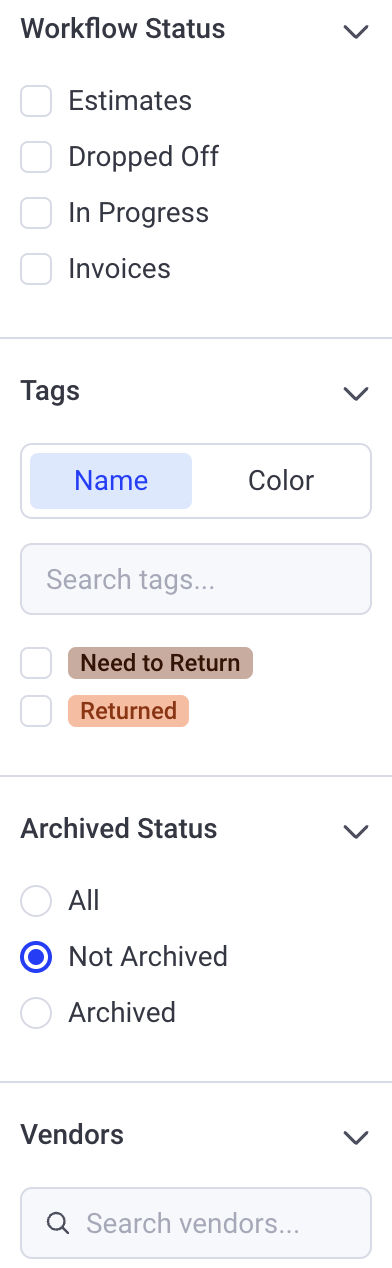
Task: Collapse the Tags section chevron
Action: click(356, 393)
